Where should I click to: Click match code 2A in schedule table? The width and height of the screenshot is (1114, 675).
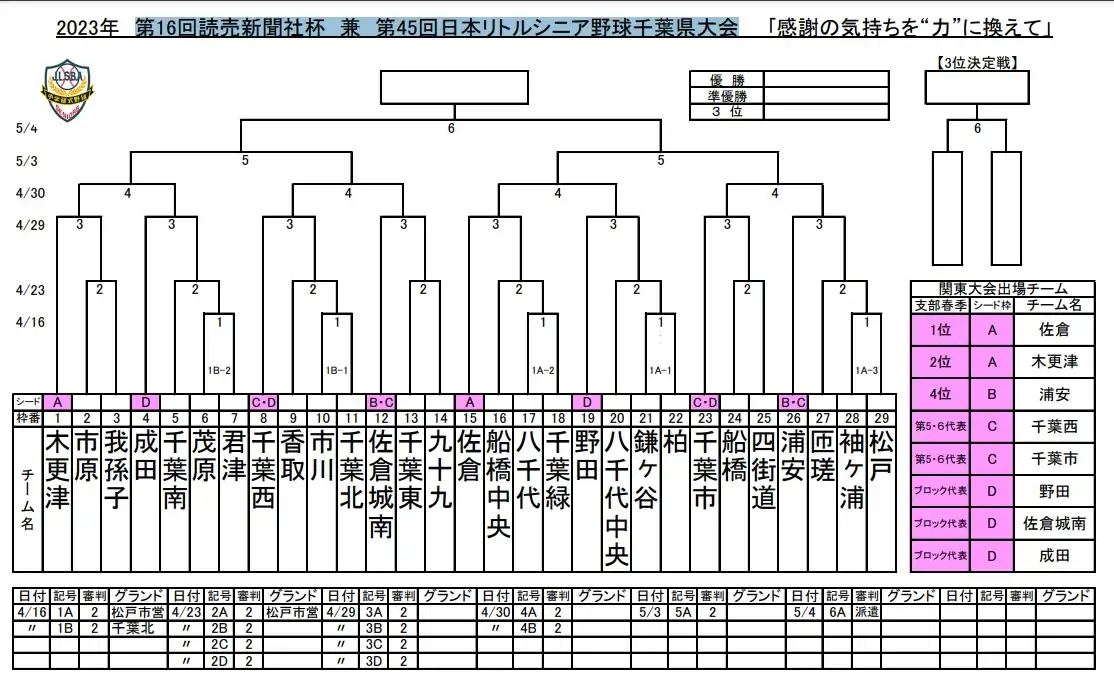tap(220, 612)
